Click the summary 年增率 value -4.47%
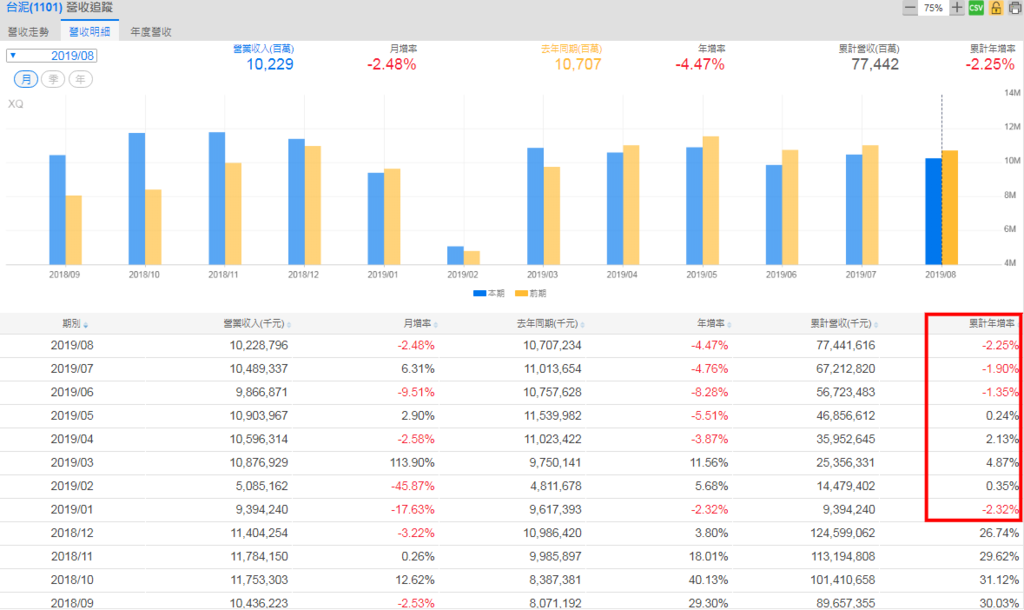 click(700, 64)
